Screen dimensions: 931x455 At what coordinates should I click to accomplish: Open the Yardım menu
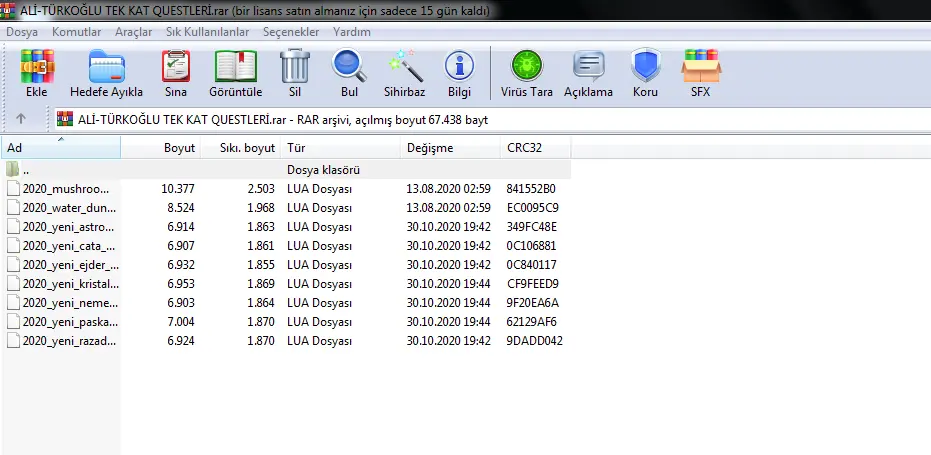click(x=352, y=32)
